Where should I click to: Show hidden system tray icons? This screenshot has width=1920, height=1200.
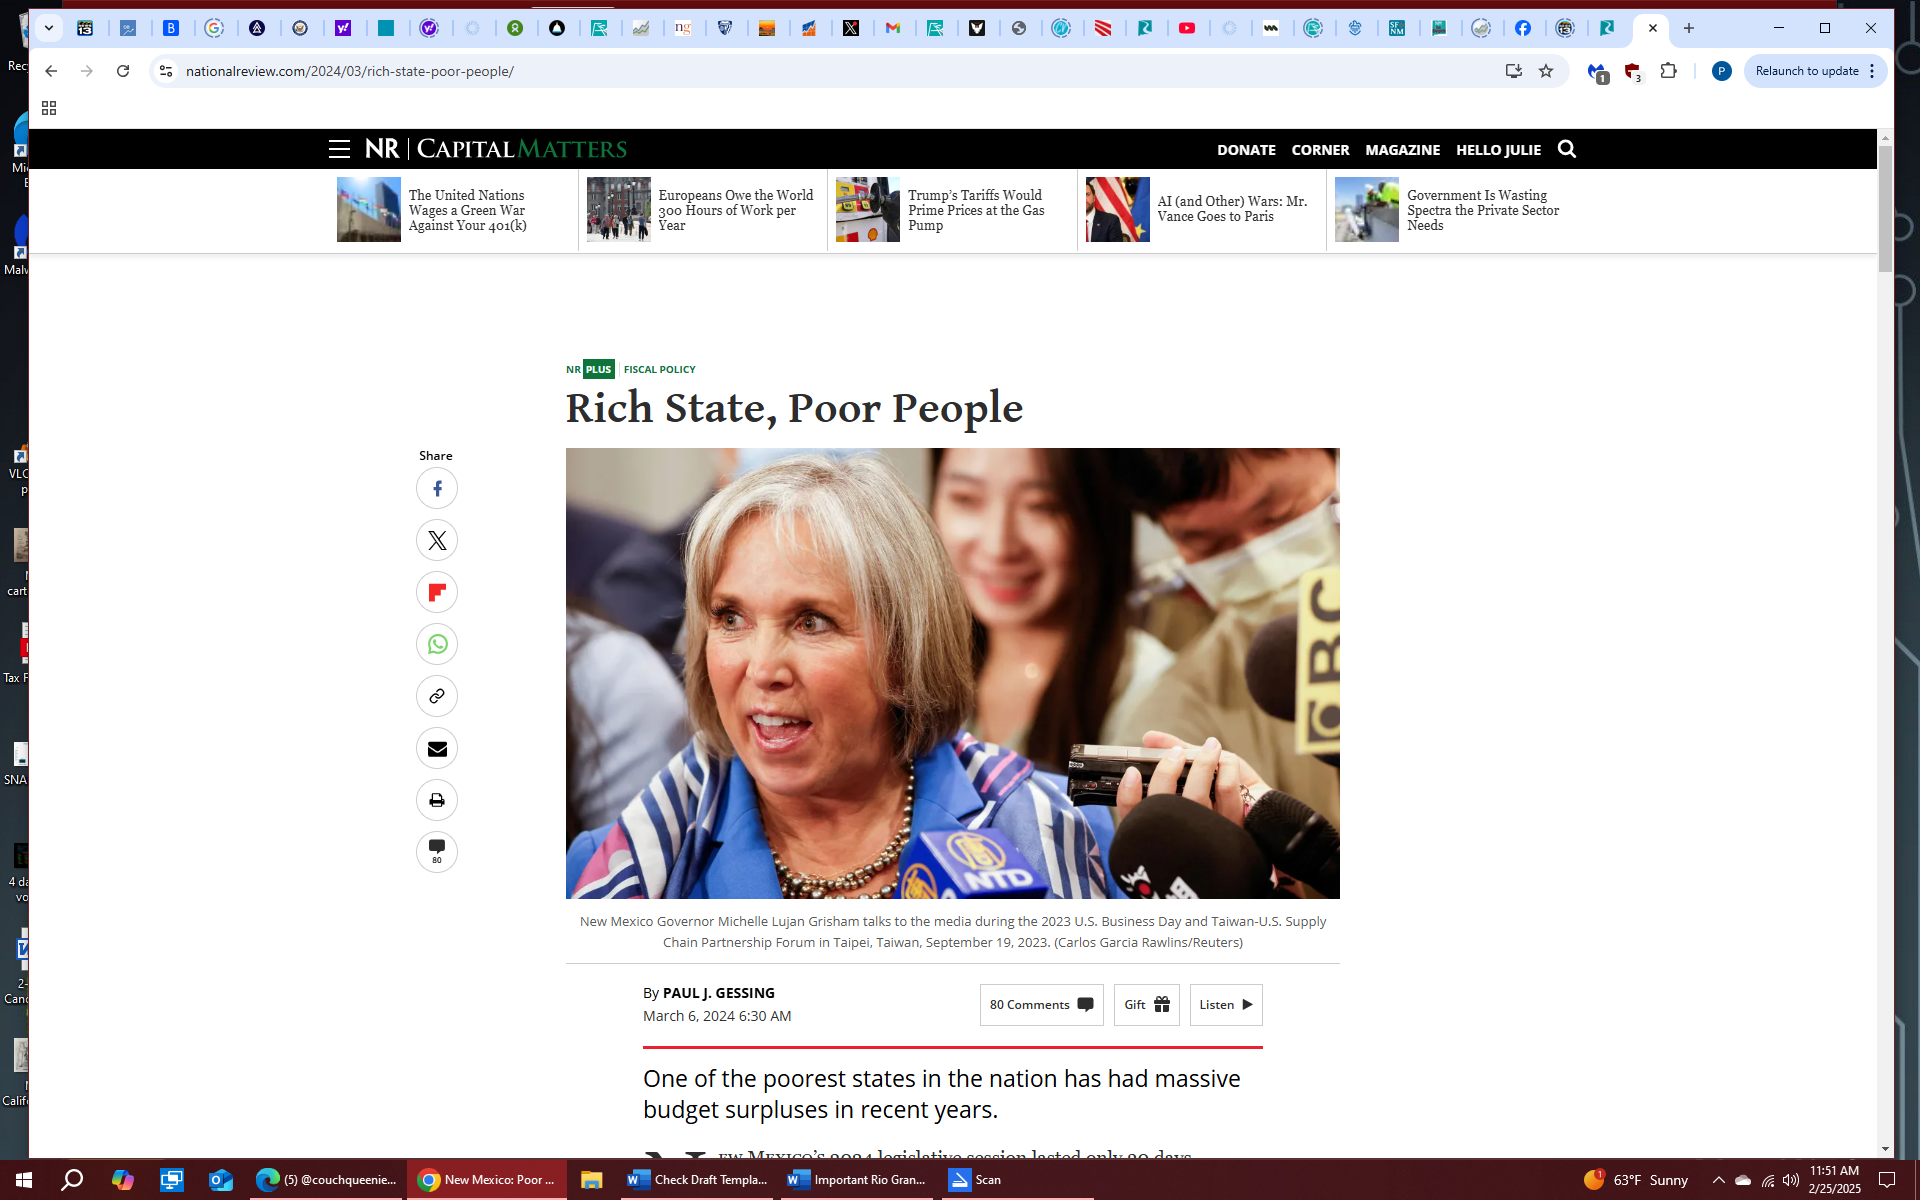[1718, 1180]
